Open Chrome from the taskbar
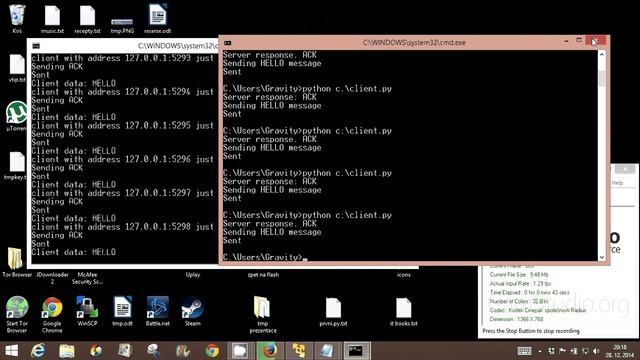The height and width of the screenshot is (360, 640). pyautogui.click(x=212, y=351)
